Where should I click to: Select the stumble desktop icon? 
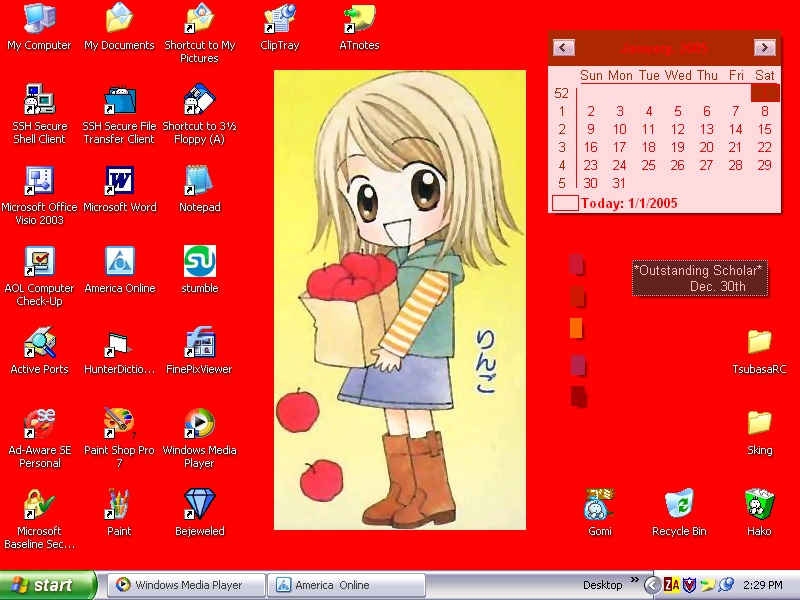point(199,261)
